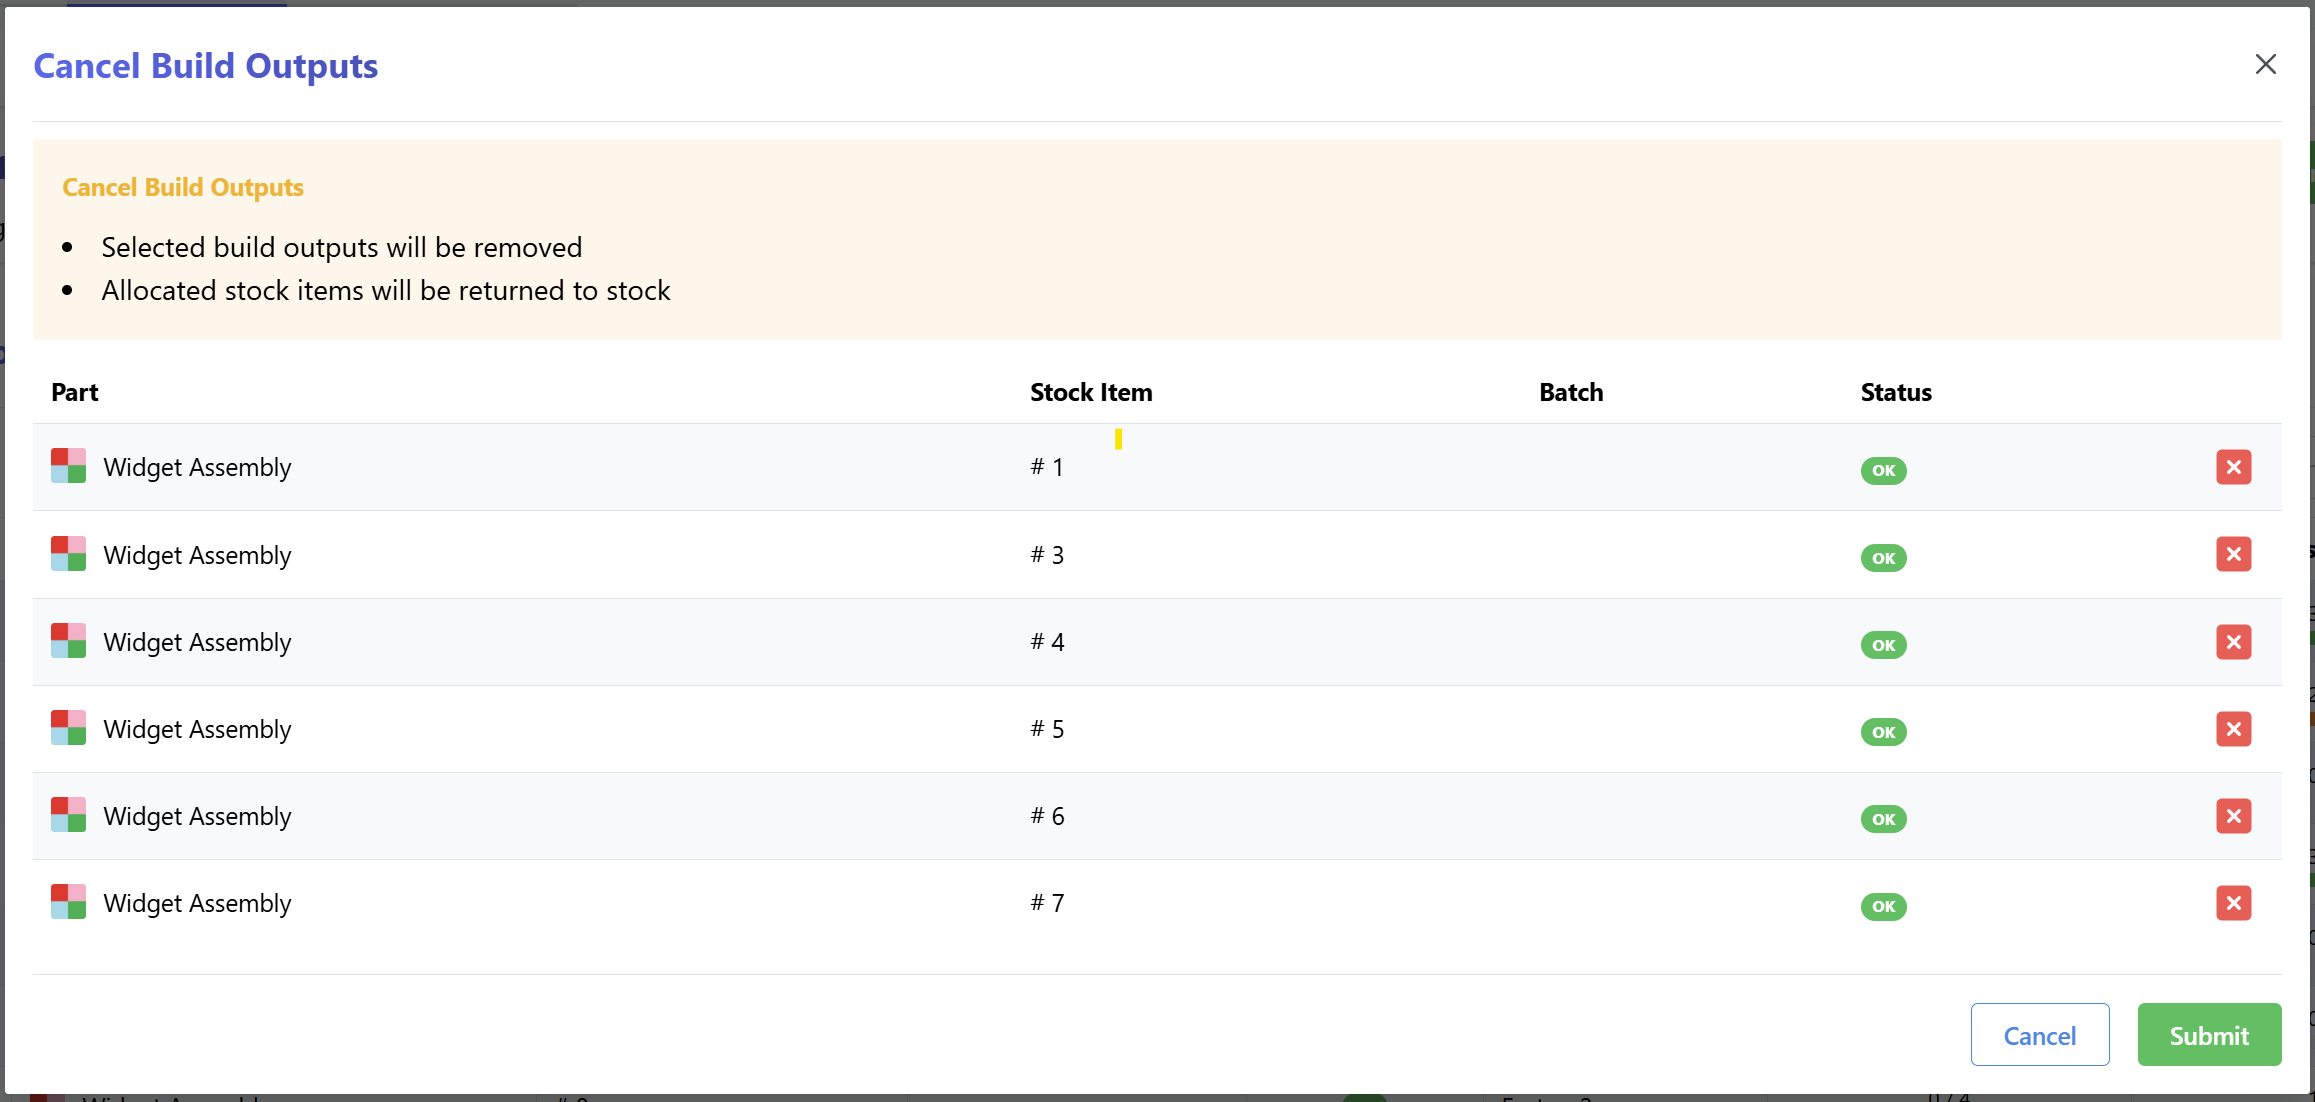Remove stock item #7 row

(2233, 903)
